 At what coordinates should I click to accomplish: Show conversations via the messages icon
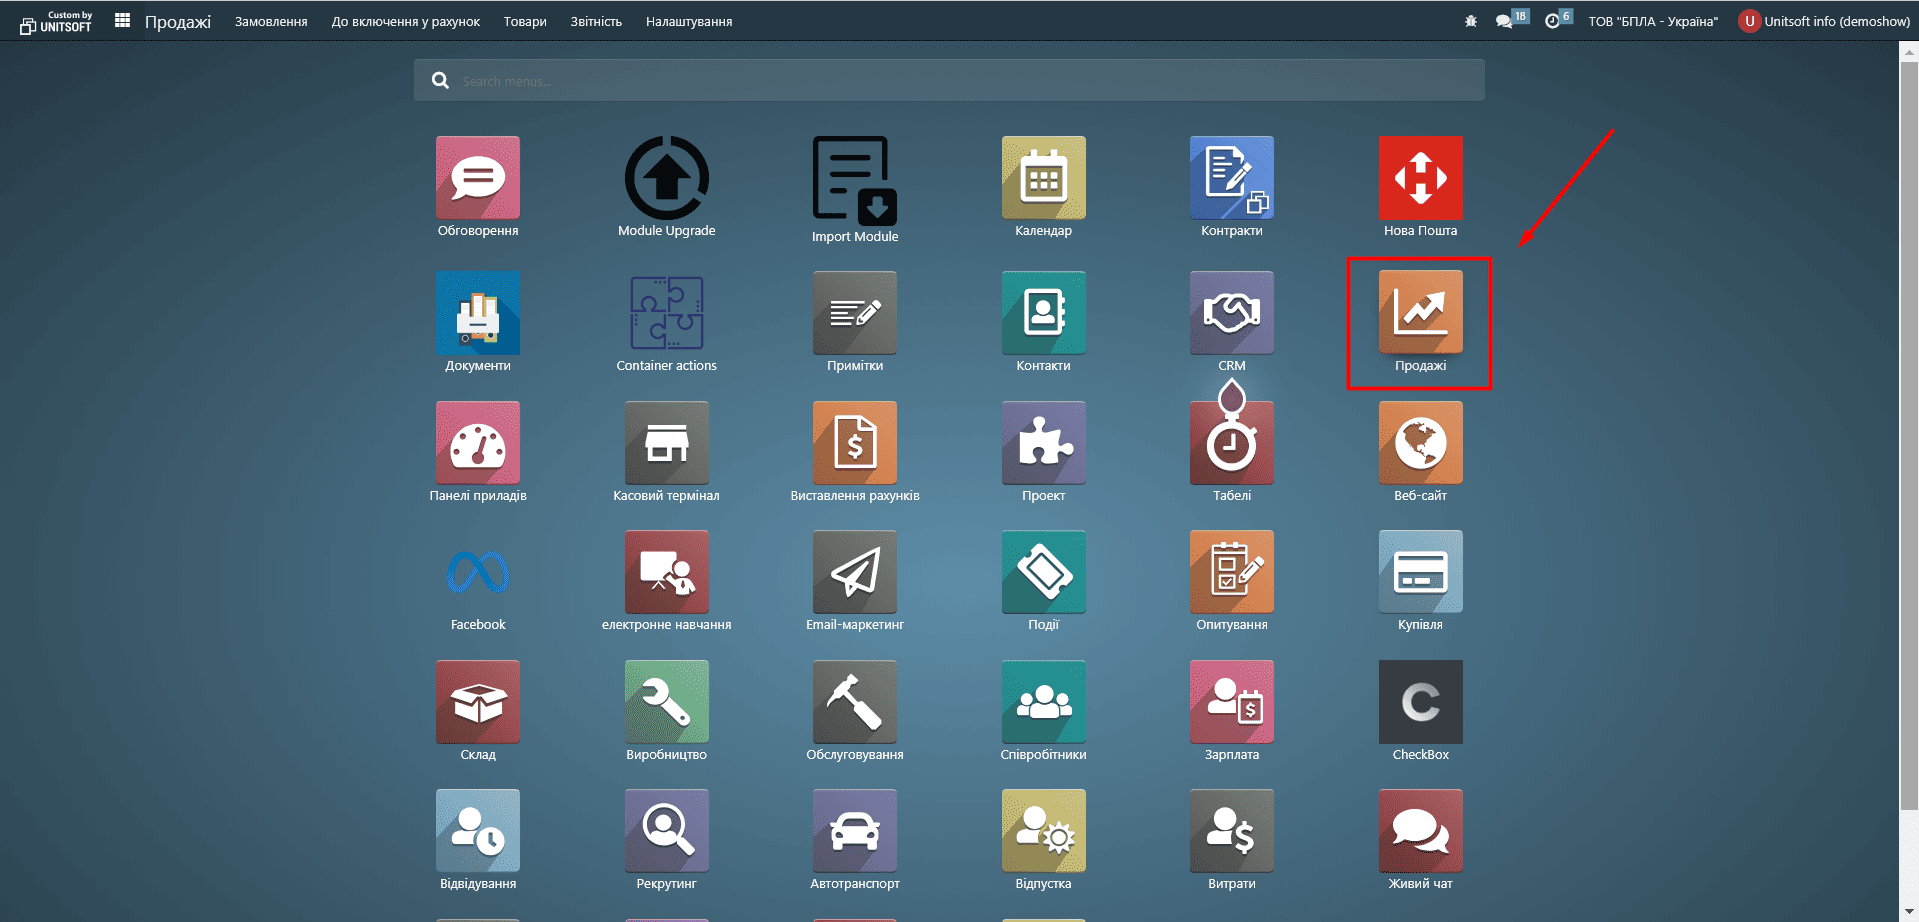1504,21
